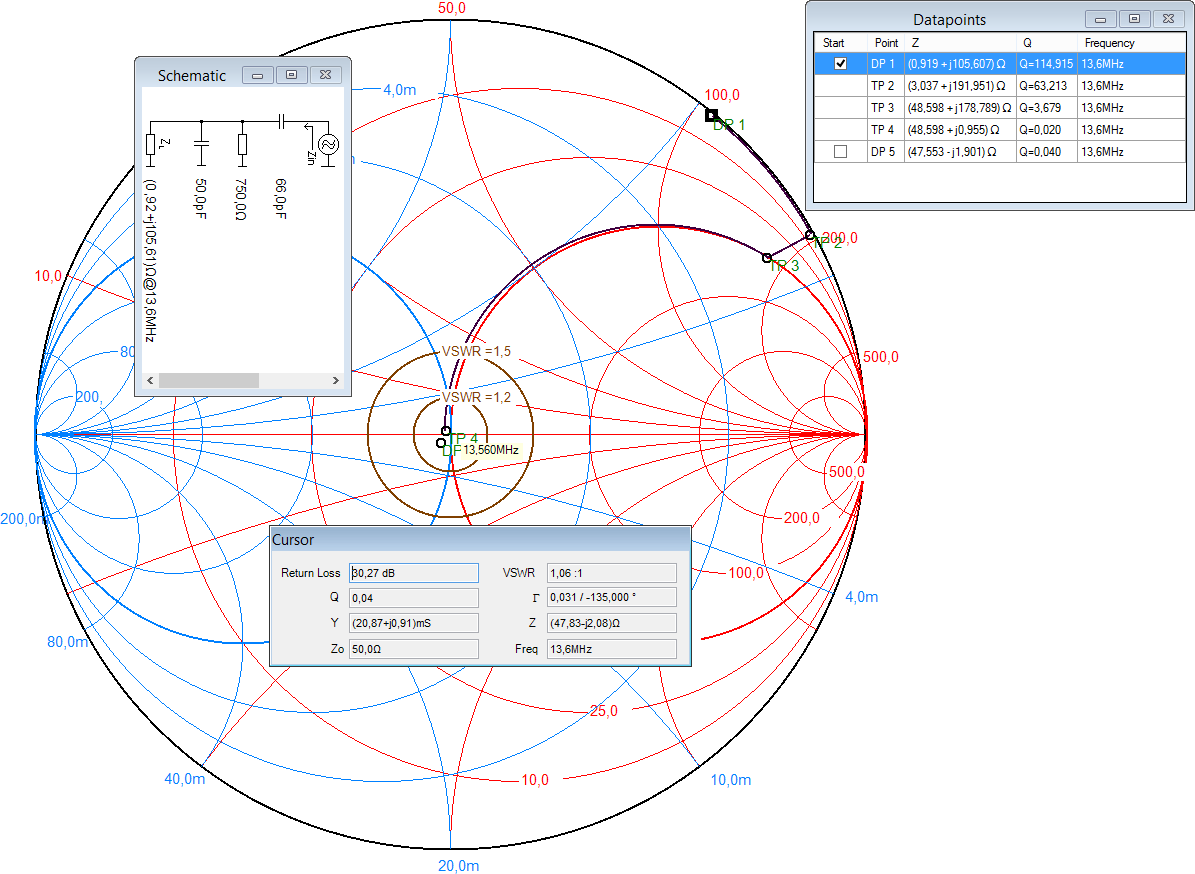Click the TP 2 Q value Q=63,213

pyautogui.click(x=1043, y=86)
